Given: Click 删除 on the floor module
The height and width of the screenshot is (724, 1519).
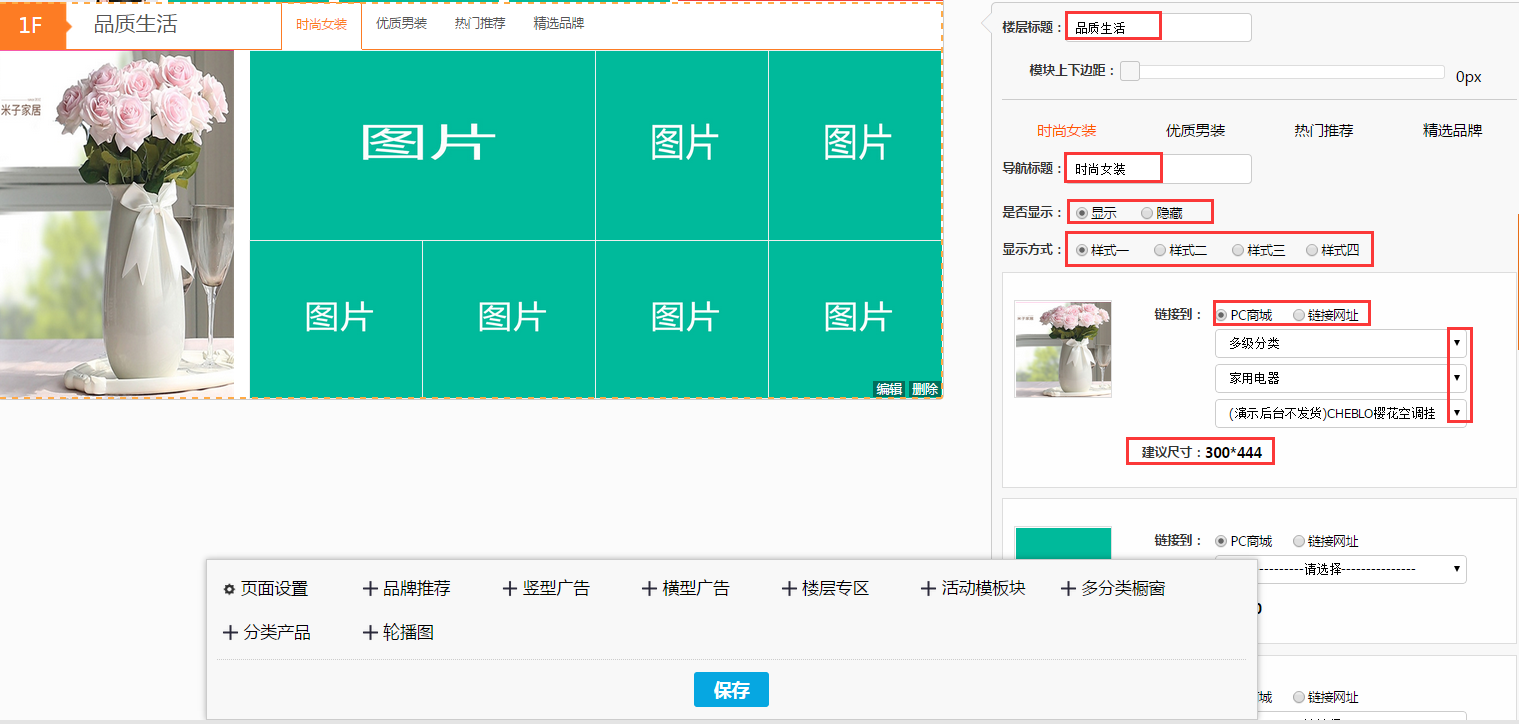Looking at the screenshot, I should (925, 390).
